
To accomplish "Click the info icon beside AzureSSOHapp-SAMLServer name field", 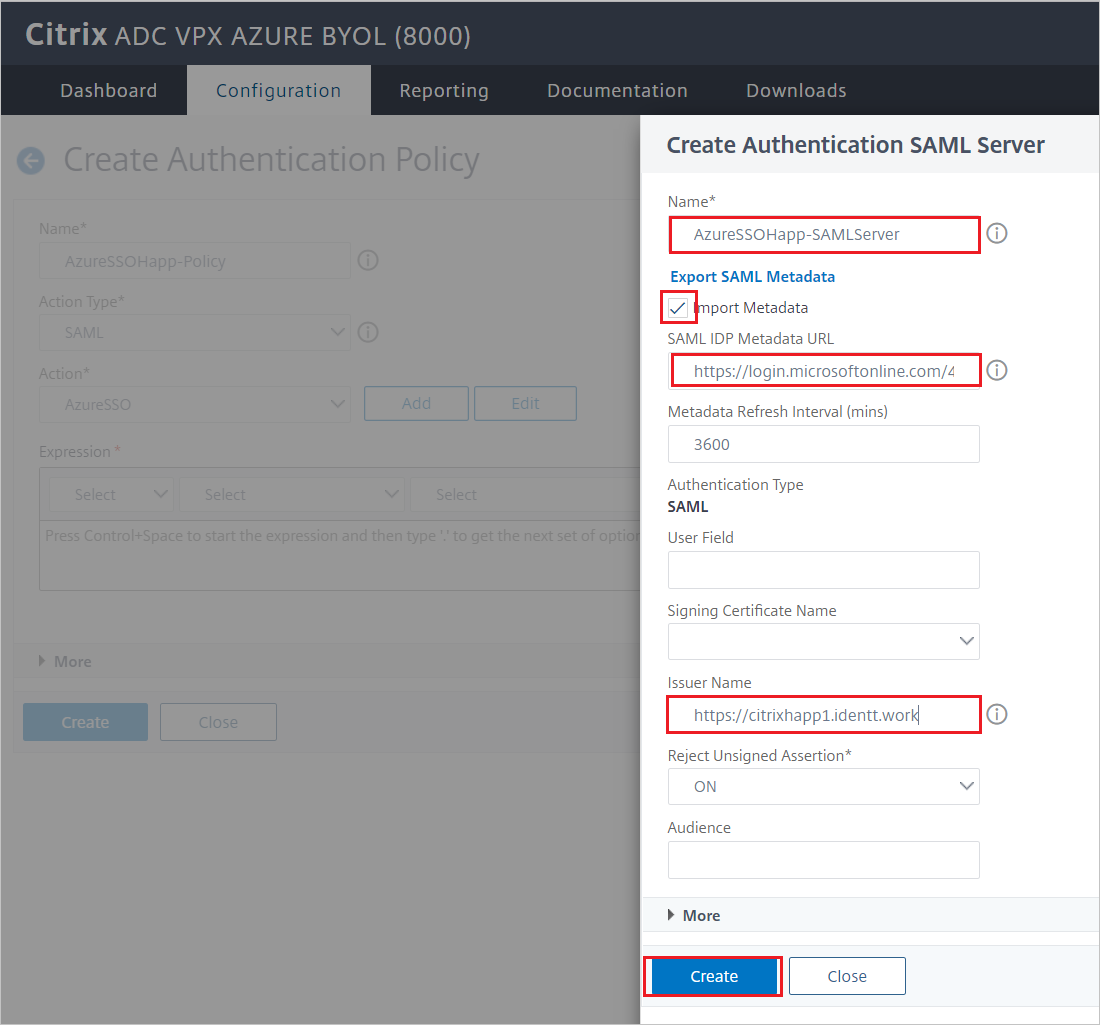I will coord(996,233).
